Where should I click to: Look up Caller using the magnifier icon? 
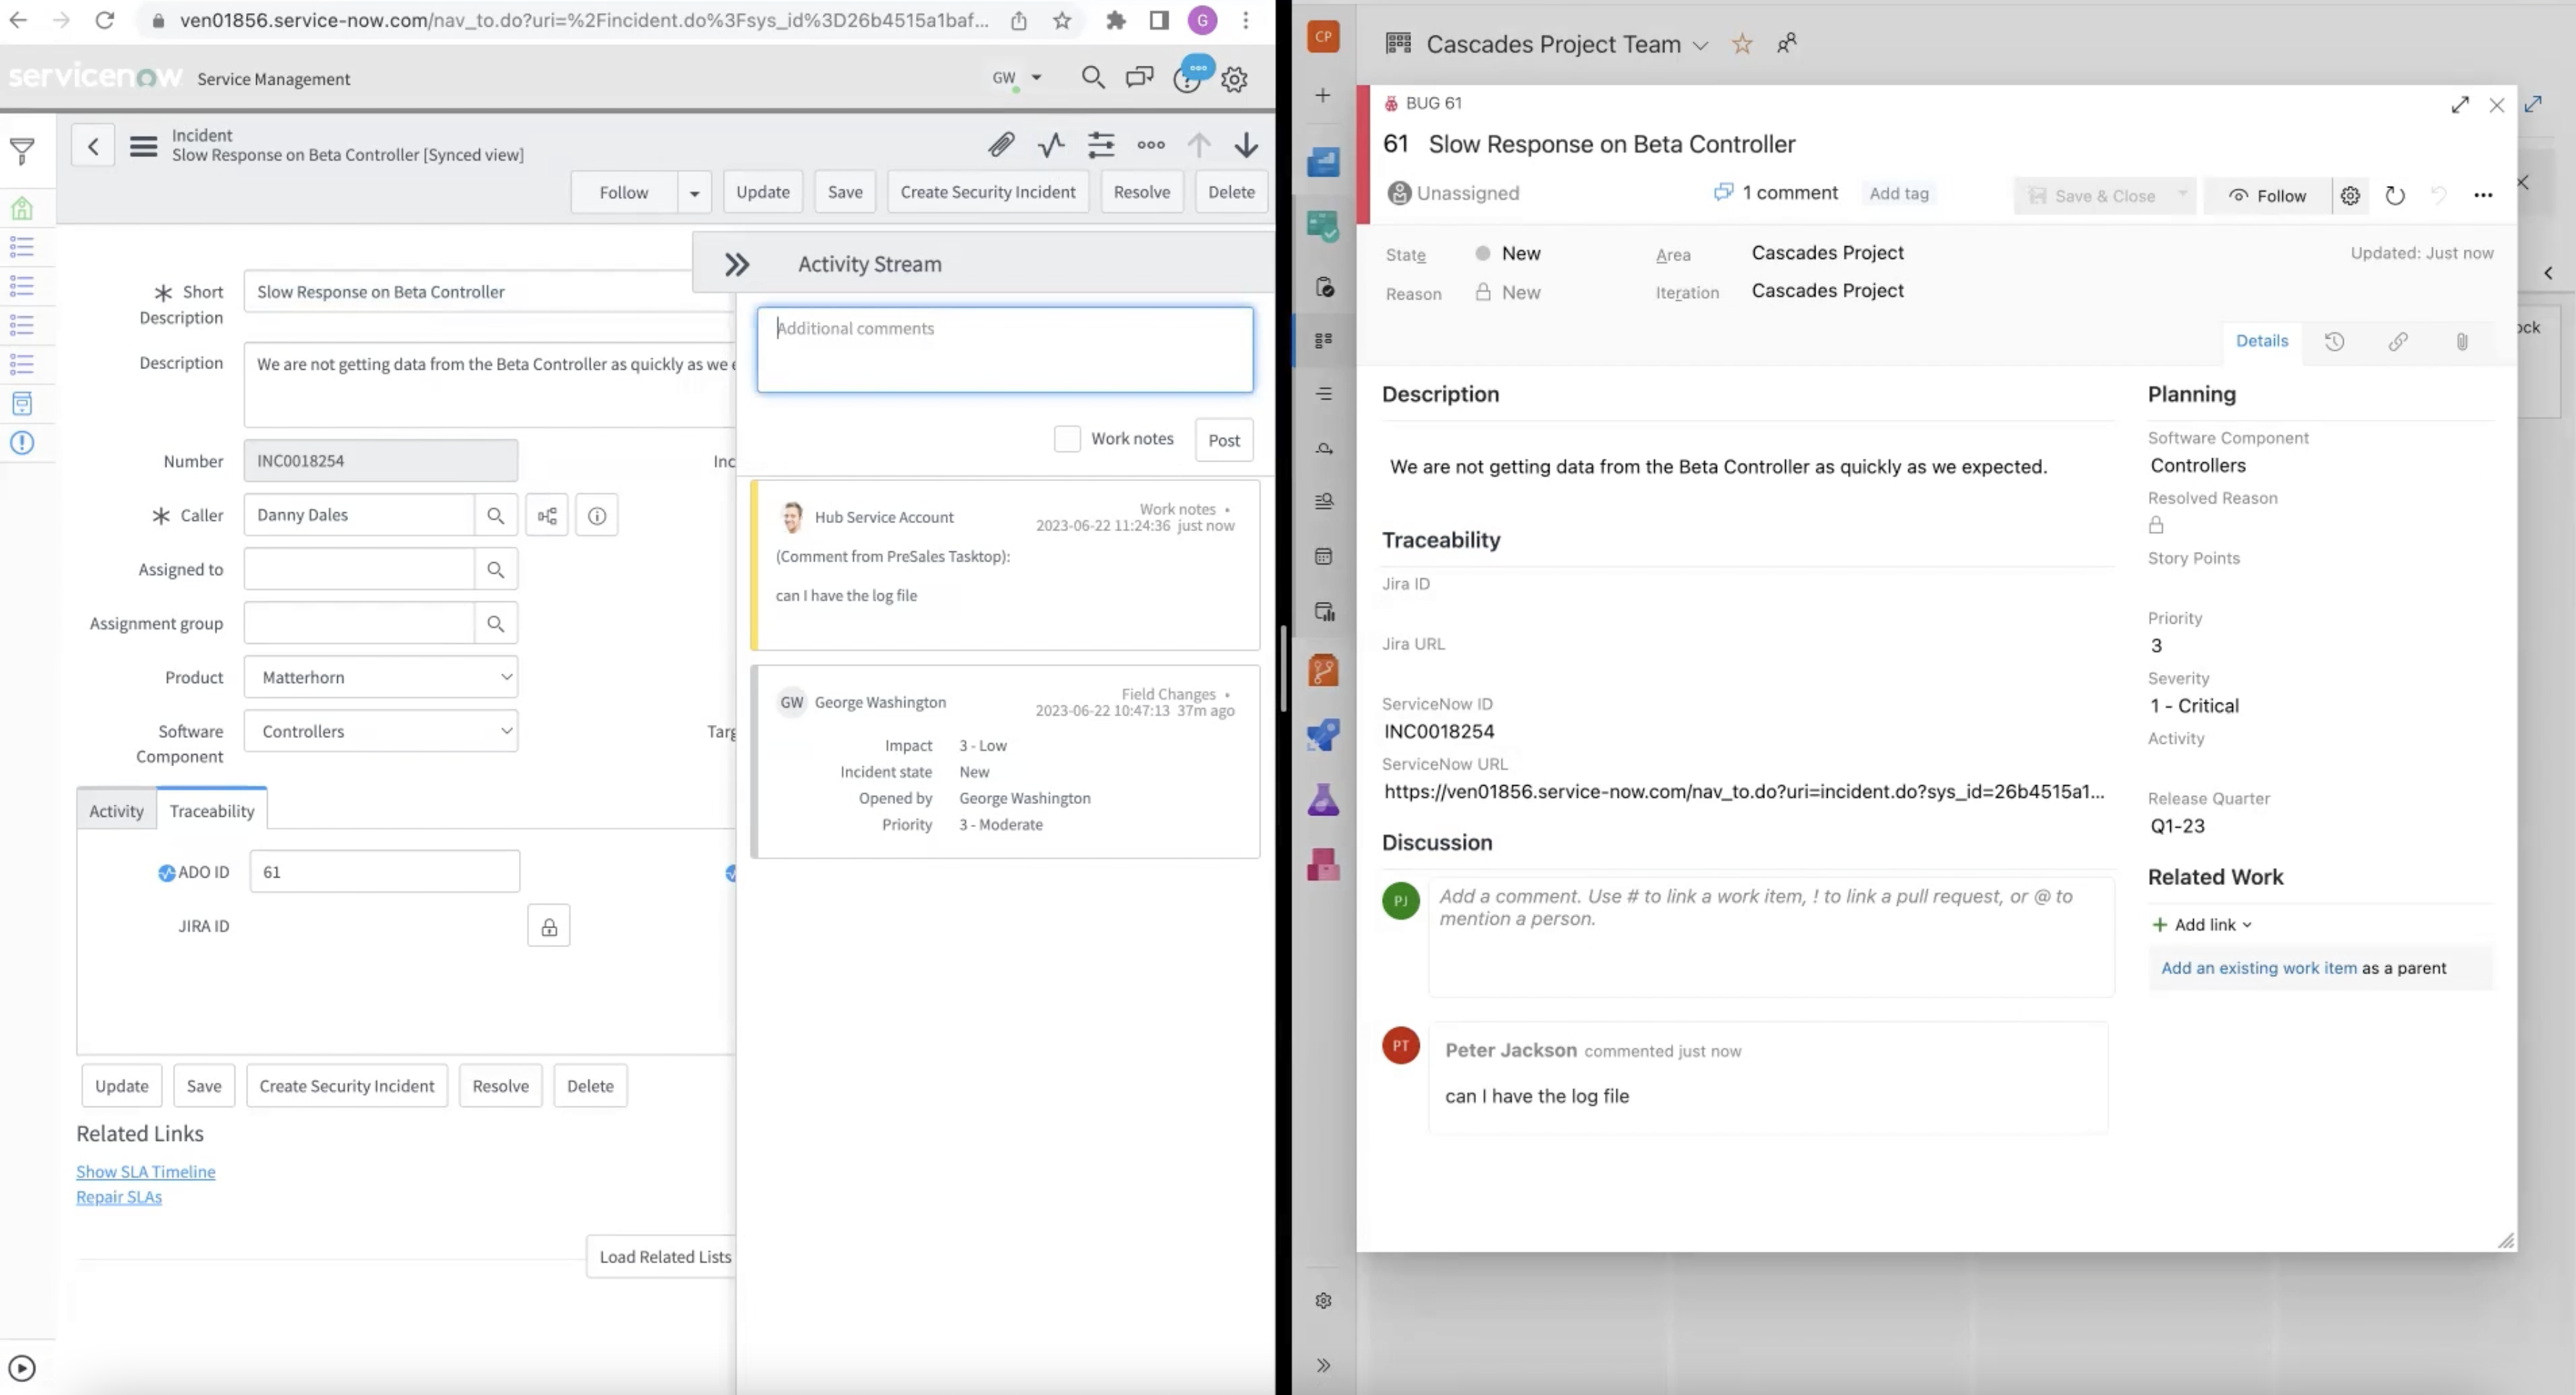pos(495,515)
